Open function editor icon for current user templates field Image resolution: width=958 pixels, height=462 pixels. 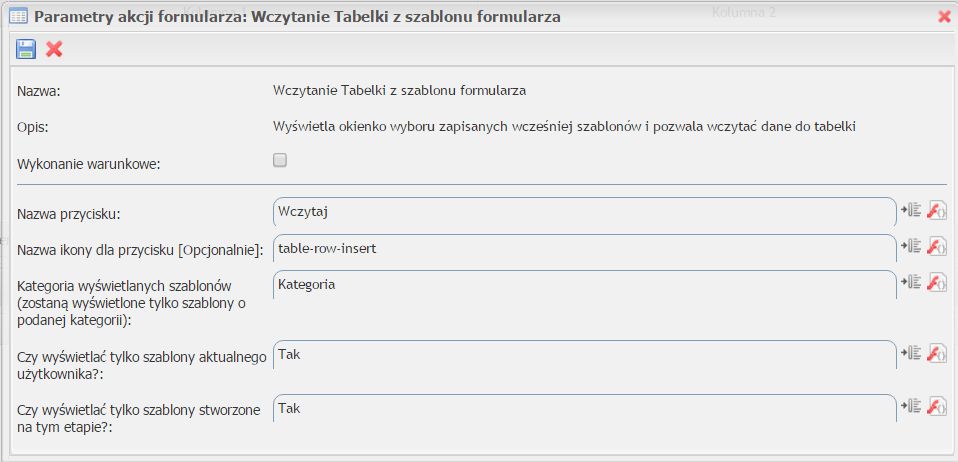[x=937, y=353]
